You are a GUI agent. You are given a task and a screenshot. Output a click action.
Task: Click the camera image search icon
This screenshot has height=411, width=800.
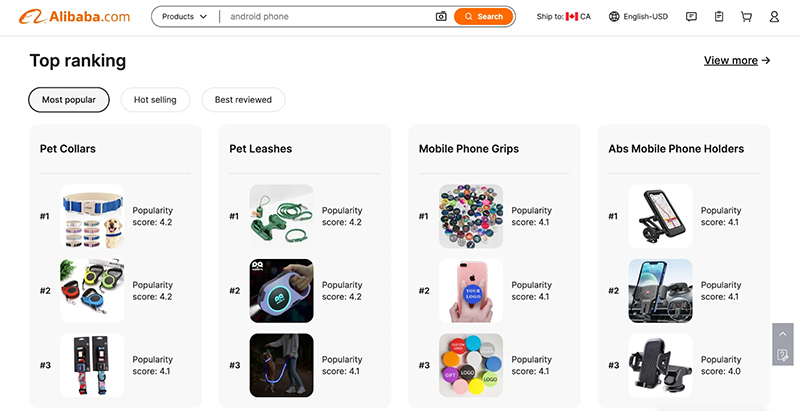point(441,16)
